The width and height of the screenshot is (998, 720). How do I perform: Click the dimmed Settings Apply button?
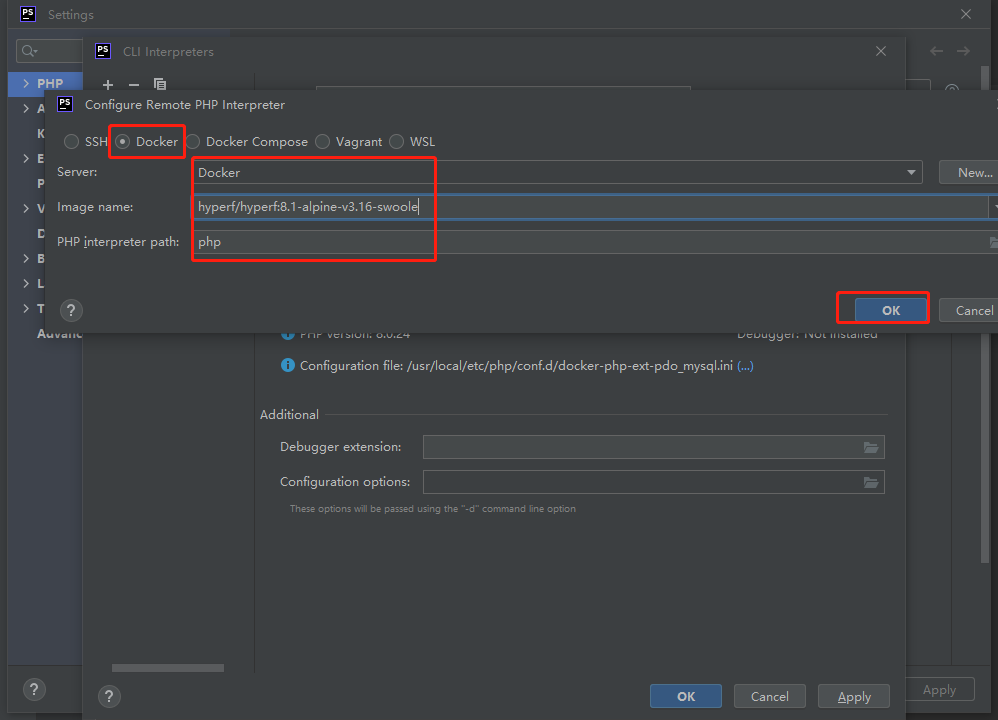click(x=939, y=689)
